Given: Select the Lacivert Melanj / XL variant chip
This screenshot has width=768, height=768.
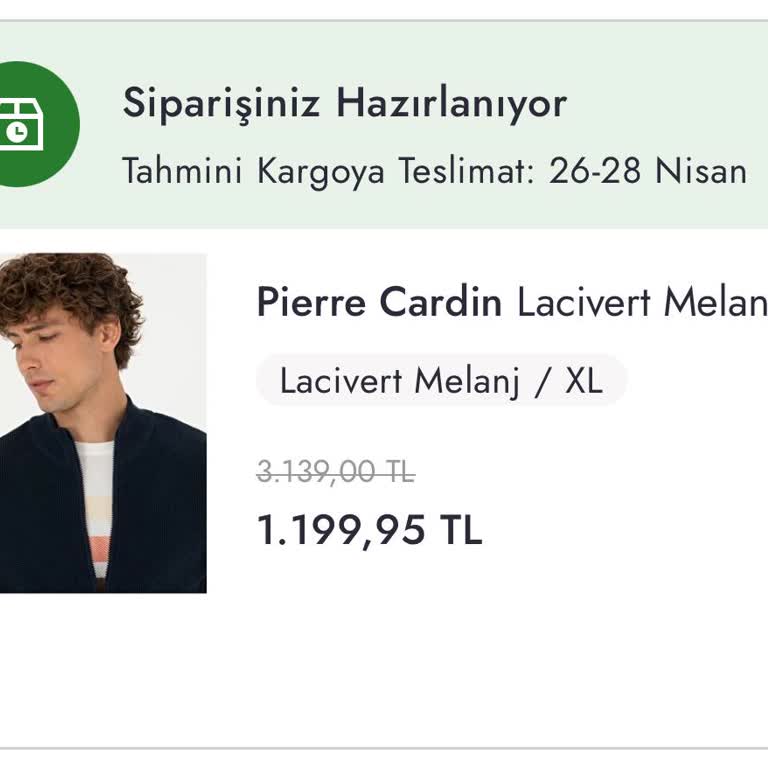Looking at the screenshot, I should pos(441,381).
